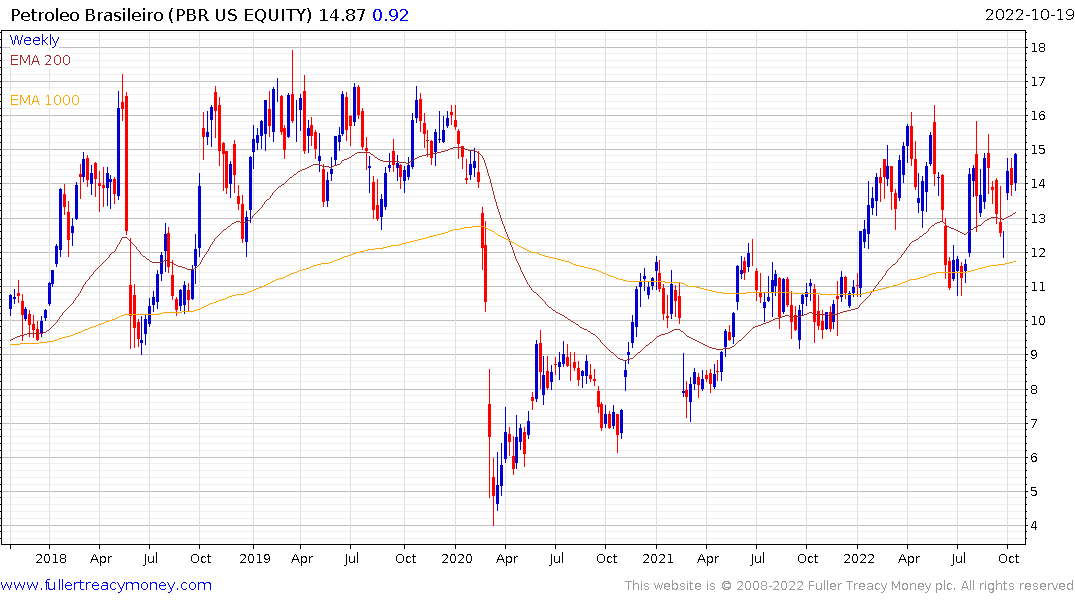Click the 2021 label on time axis
The image size is (1075, 600).
point(657,558)
